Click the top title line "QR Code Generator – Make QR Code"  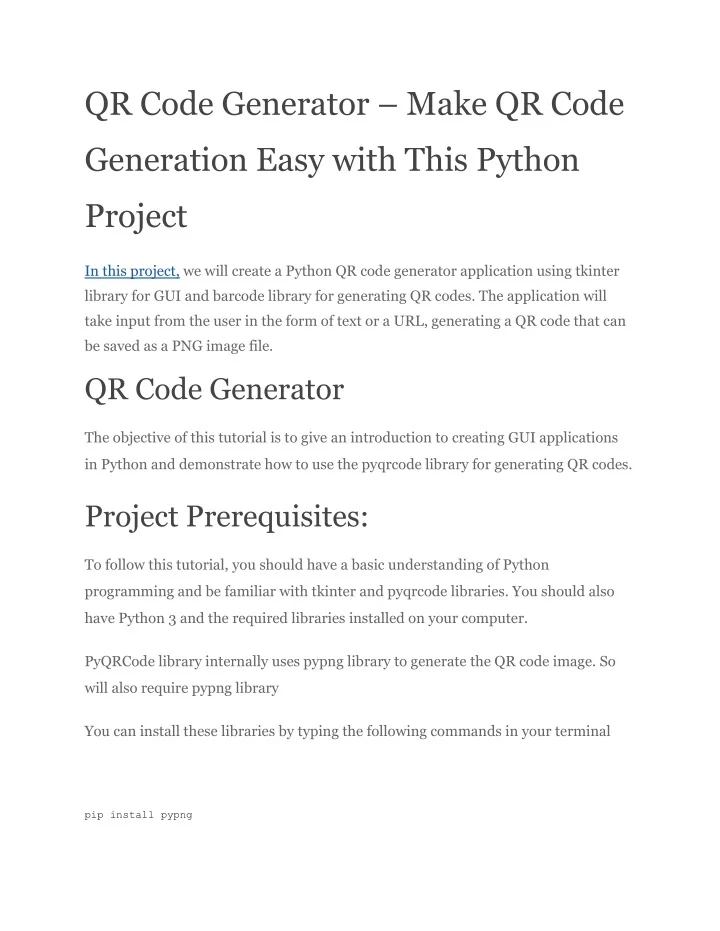(354, 104)
